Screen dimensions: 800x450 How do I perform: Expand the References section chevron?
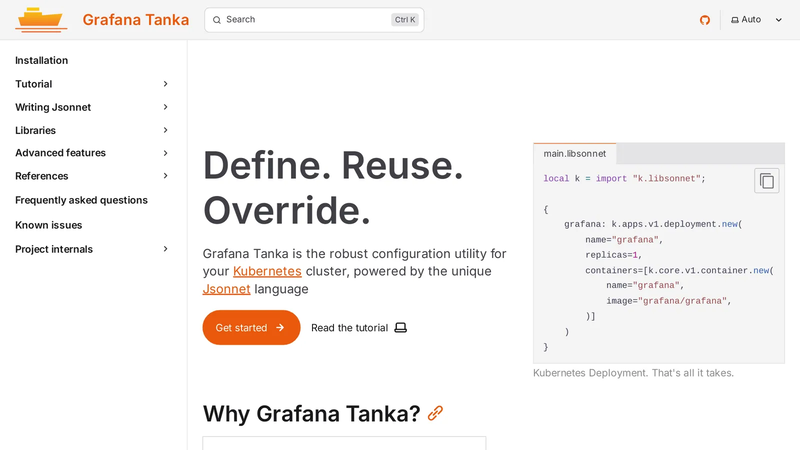pyautogui.click(x=165, y=176)
